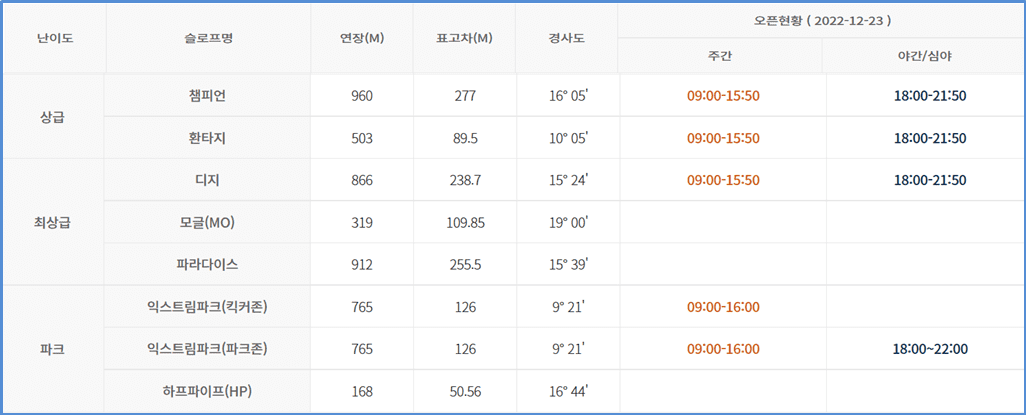This screenshot has height=415, width=1026.
Task: Click 환타지 daytime hours 09:00-15:50
Action: pos(723,139)
